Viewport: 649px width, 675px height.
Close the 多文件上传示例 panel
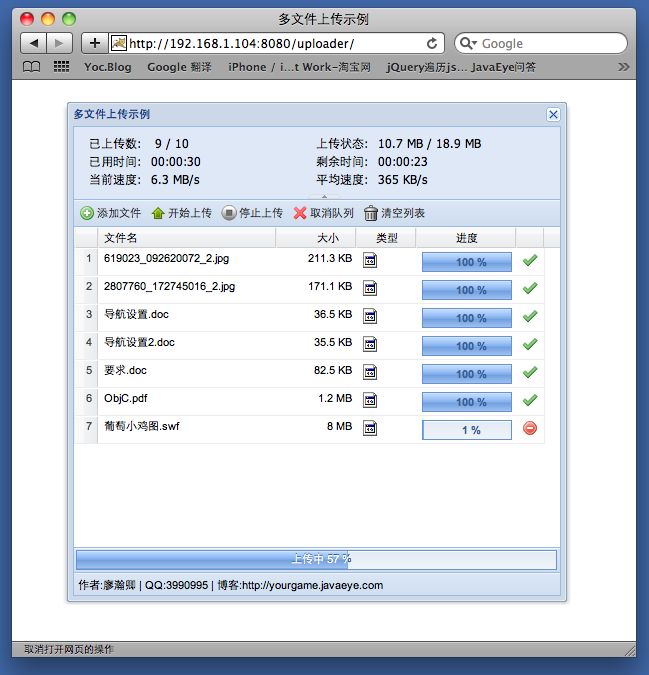[553, 115]
